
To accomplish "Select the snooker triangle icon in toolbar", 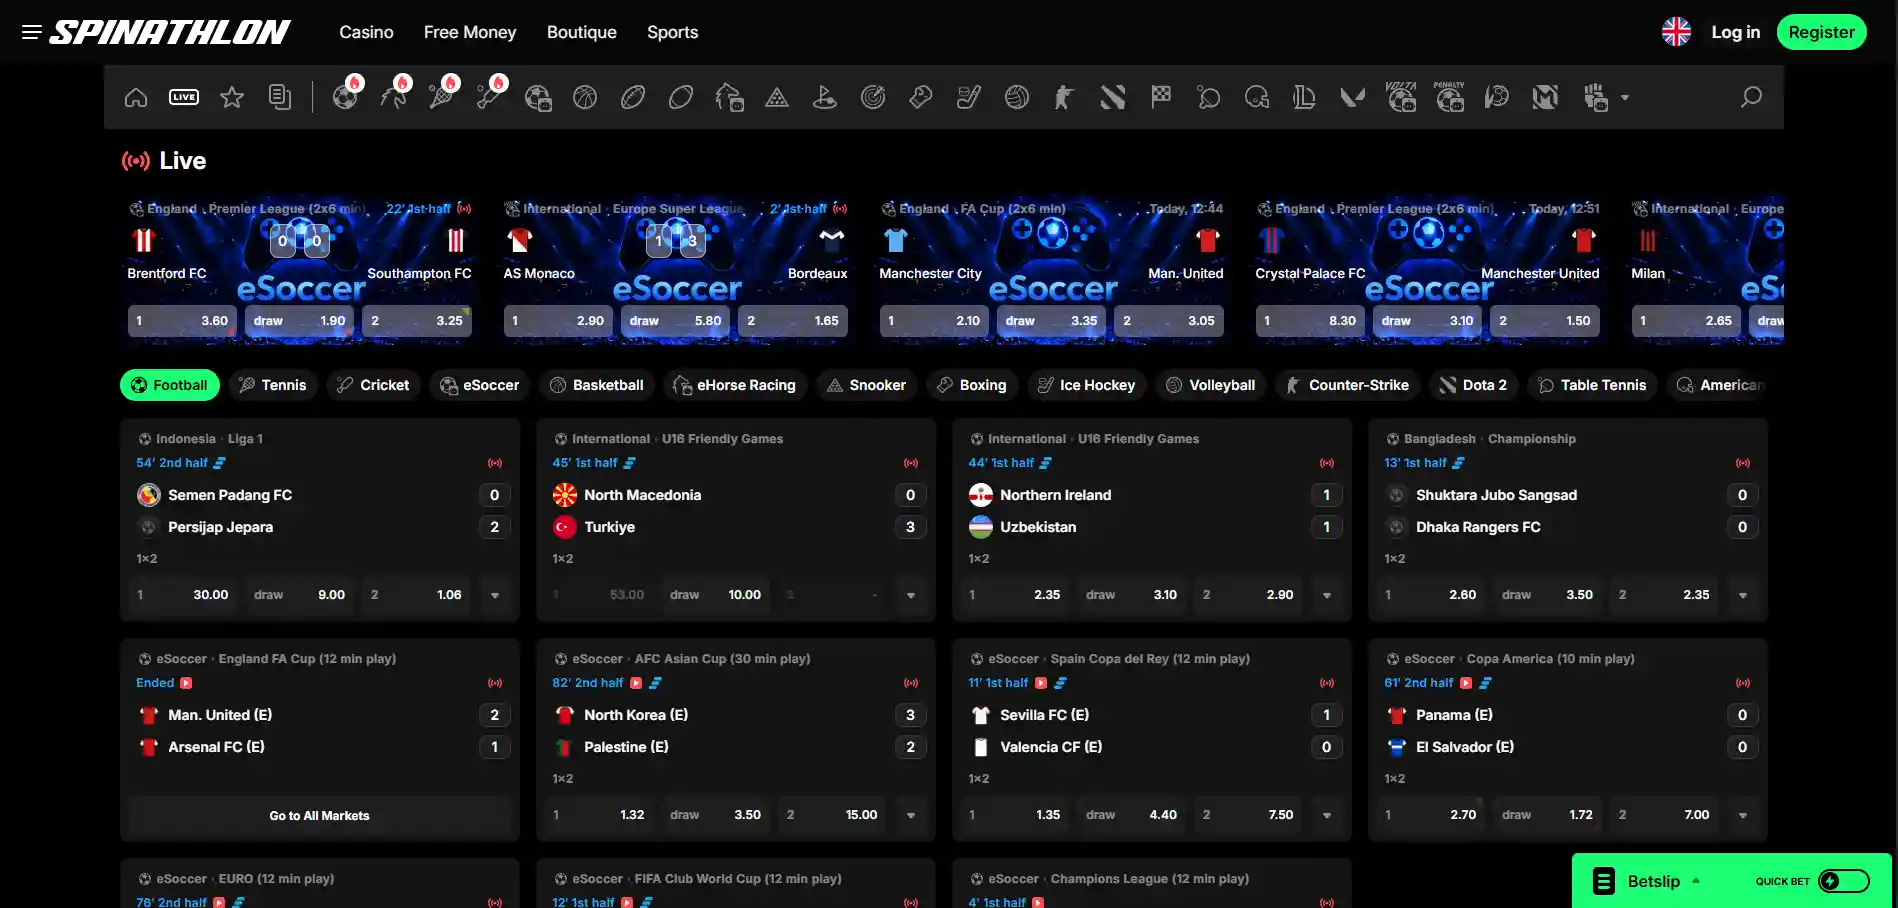I will tap(777, 97).
